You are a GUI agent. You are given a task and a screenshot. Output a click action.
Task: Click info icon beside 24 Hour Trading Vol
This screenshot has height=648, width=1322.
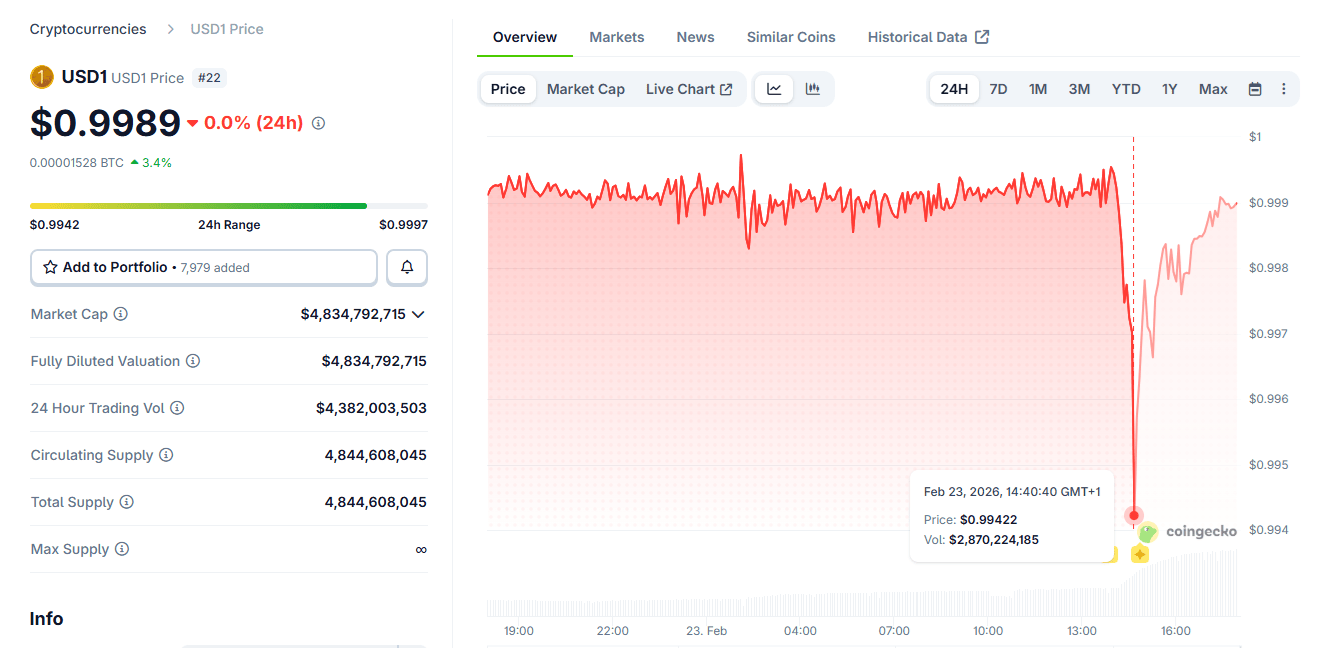(x=177, y=408)
